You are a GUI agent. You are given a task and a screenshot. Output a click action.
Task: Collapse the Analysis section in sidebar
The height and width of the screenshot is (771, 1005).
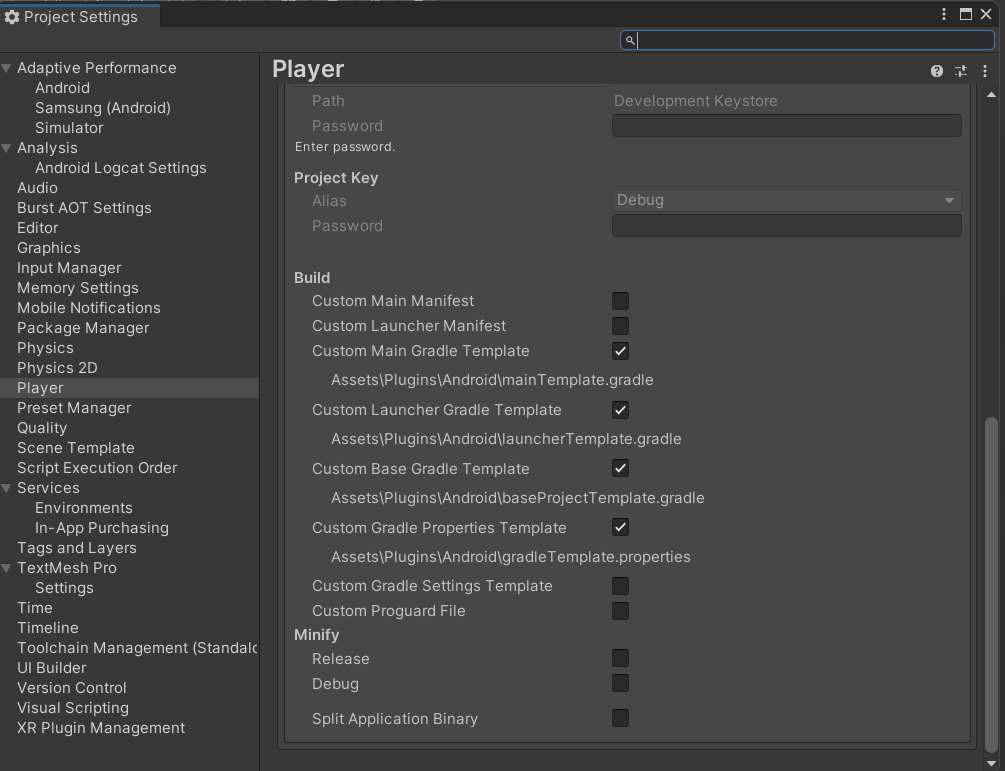(7, 147)
